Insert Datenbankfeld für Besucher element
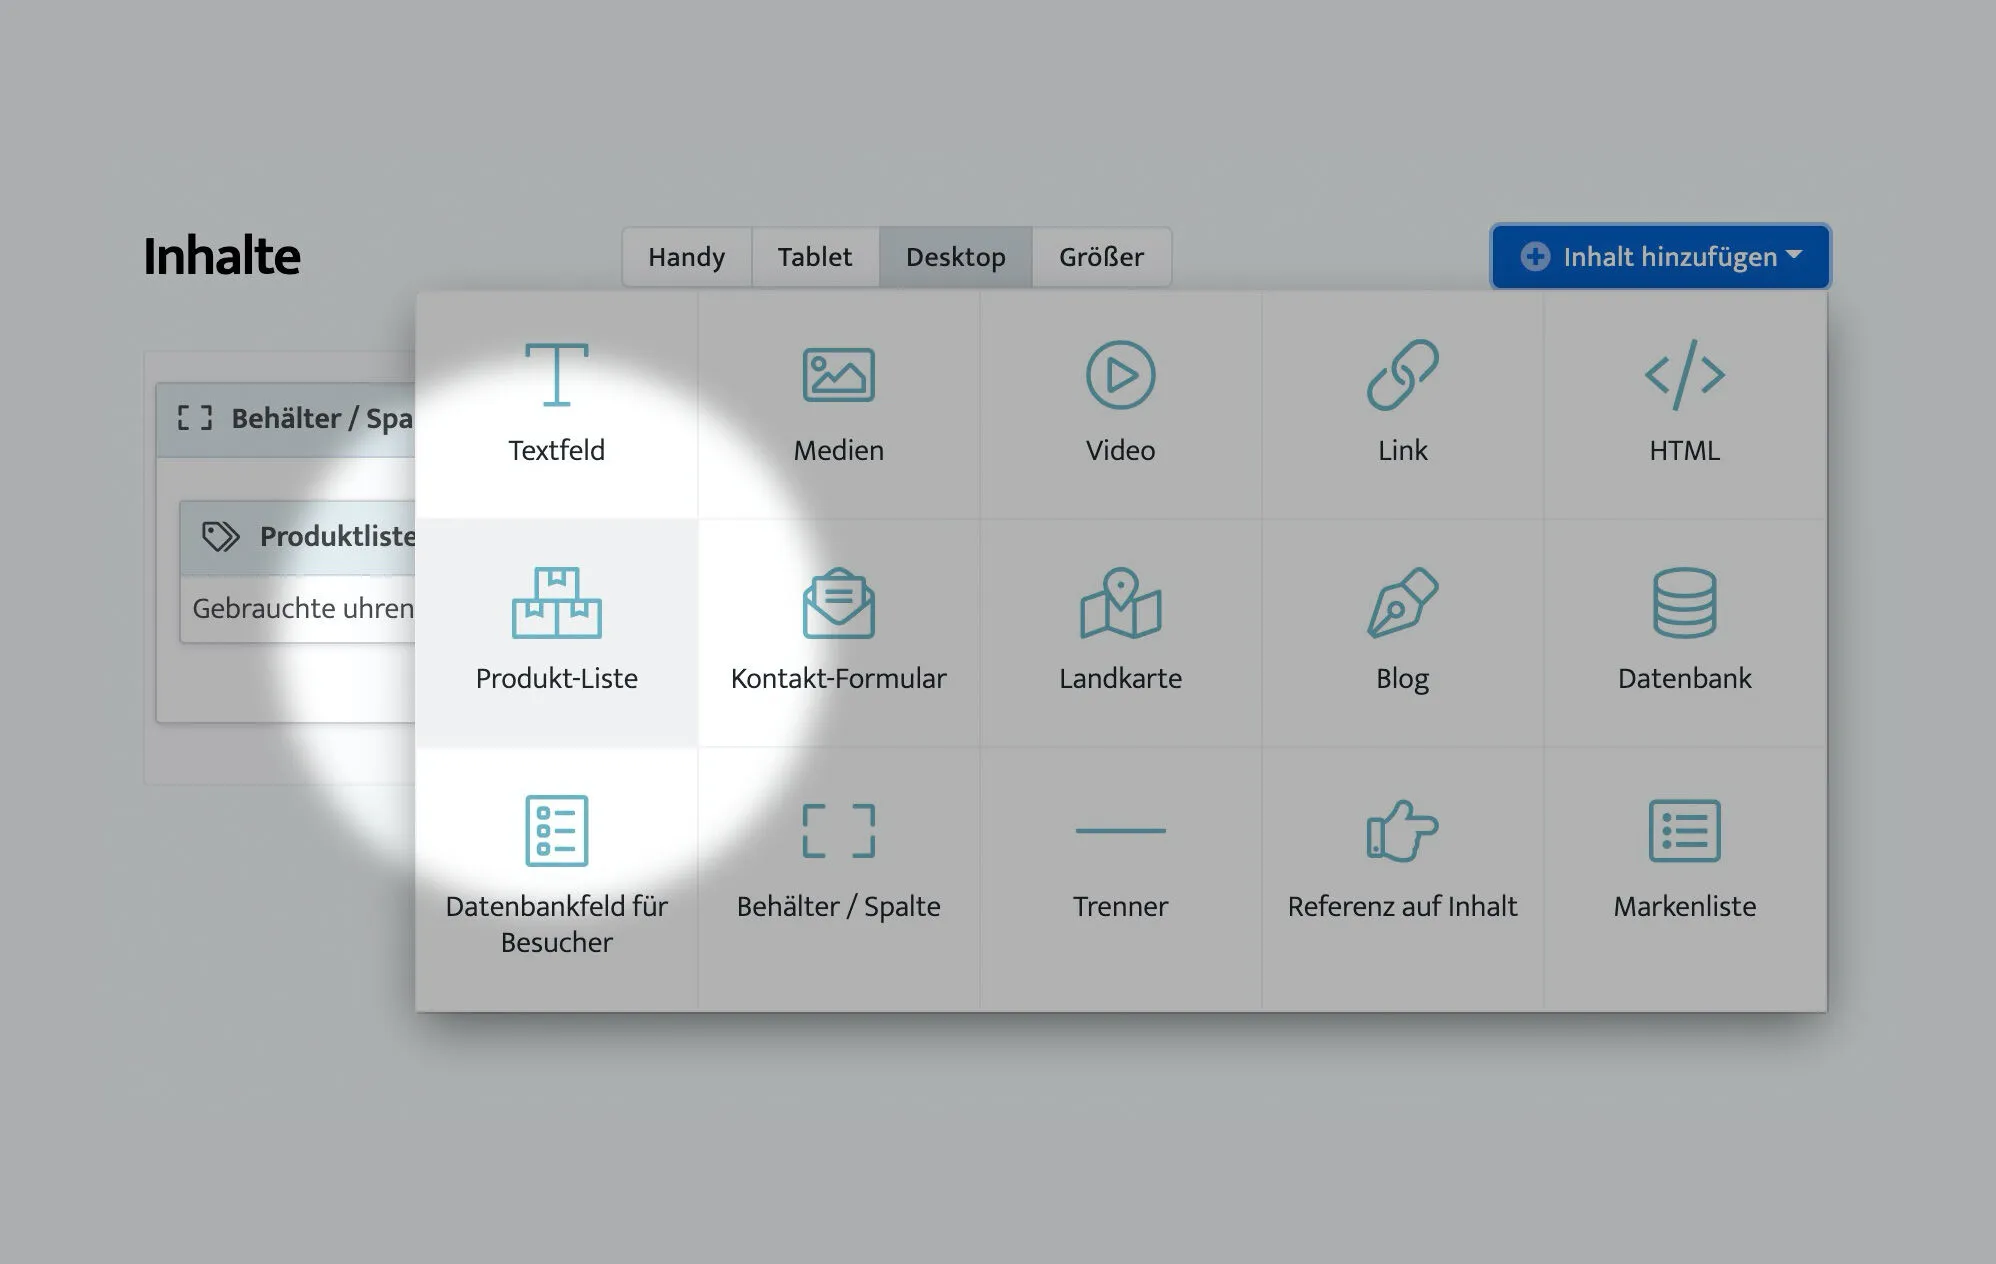 click(557, 831)
